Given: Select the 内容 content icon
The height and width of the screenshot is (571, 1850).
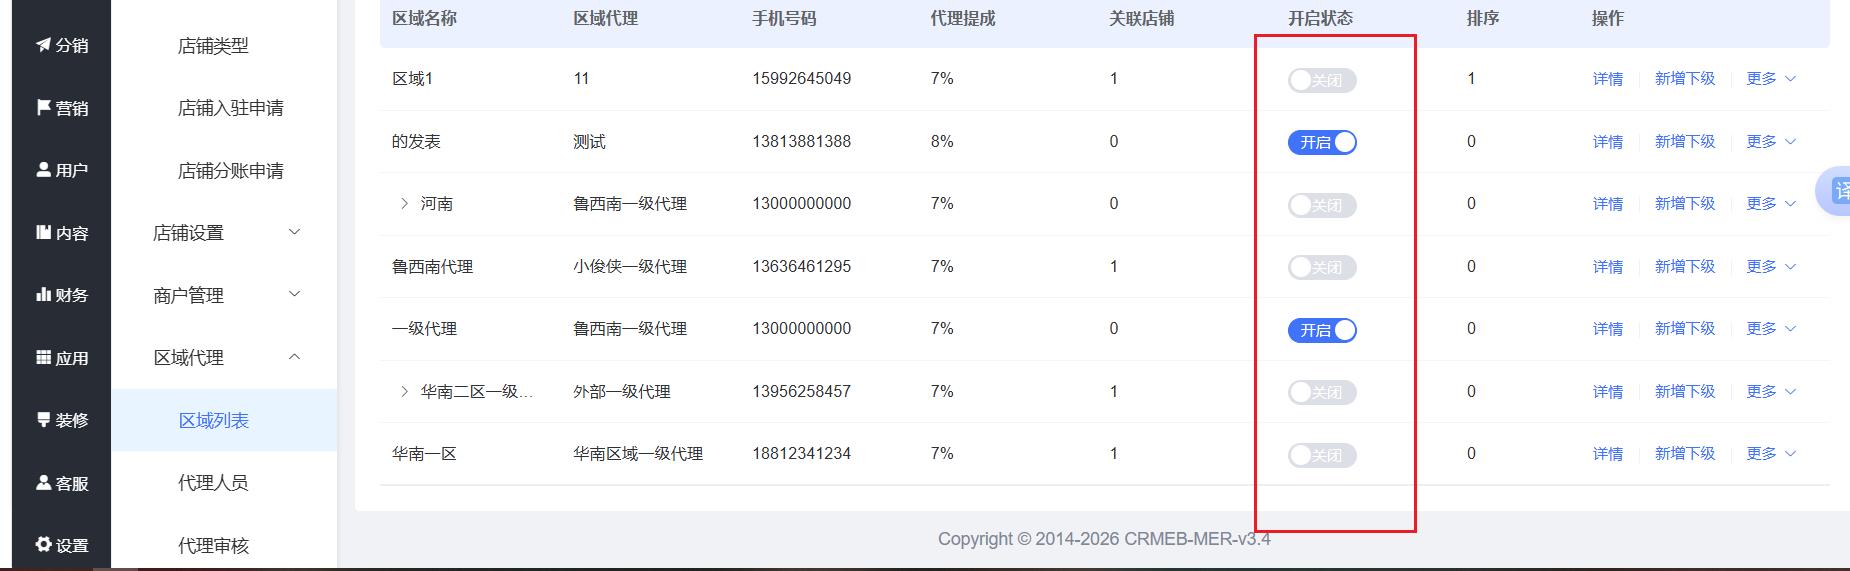Looking at the screenshot, I should [x=44, y=232].
